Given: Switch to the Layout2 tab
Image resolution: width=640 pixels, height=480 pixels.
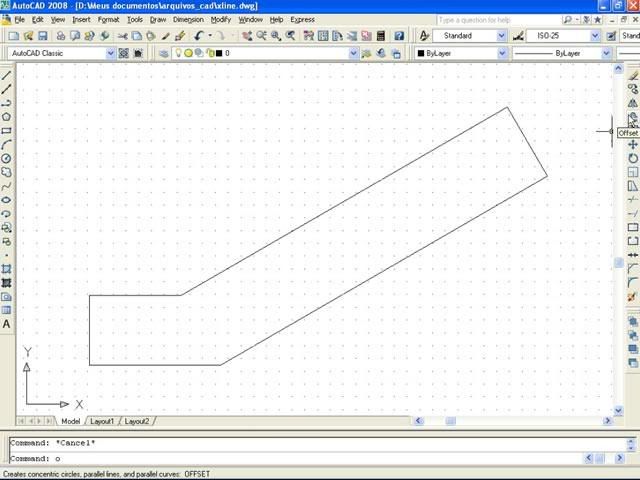Looking at the screenshot, I should tap(137, 421).
